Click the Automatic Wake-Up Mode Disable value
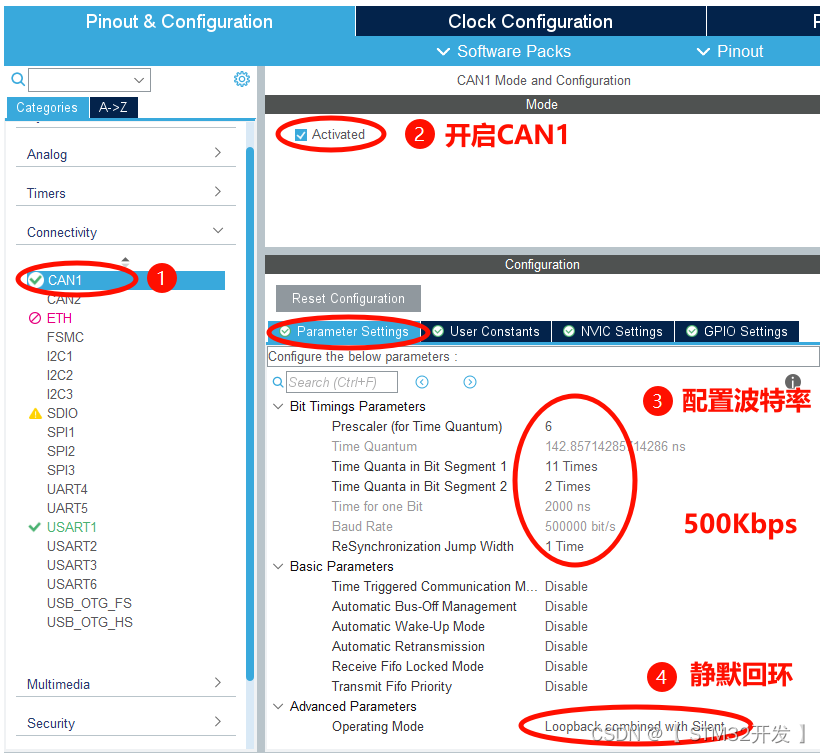 pos(566,626)
